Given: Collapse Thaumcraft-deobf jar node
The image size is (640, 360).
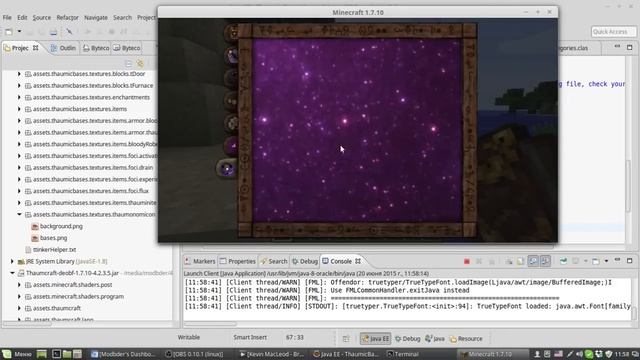Looking at the screenshot, I should point(12,273).
